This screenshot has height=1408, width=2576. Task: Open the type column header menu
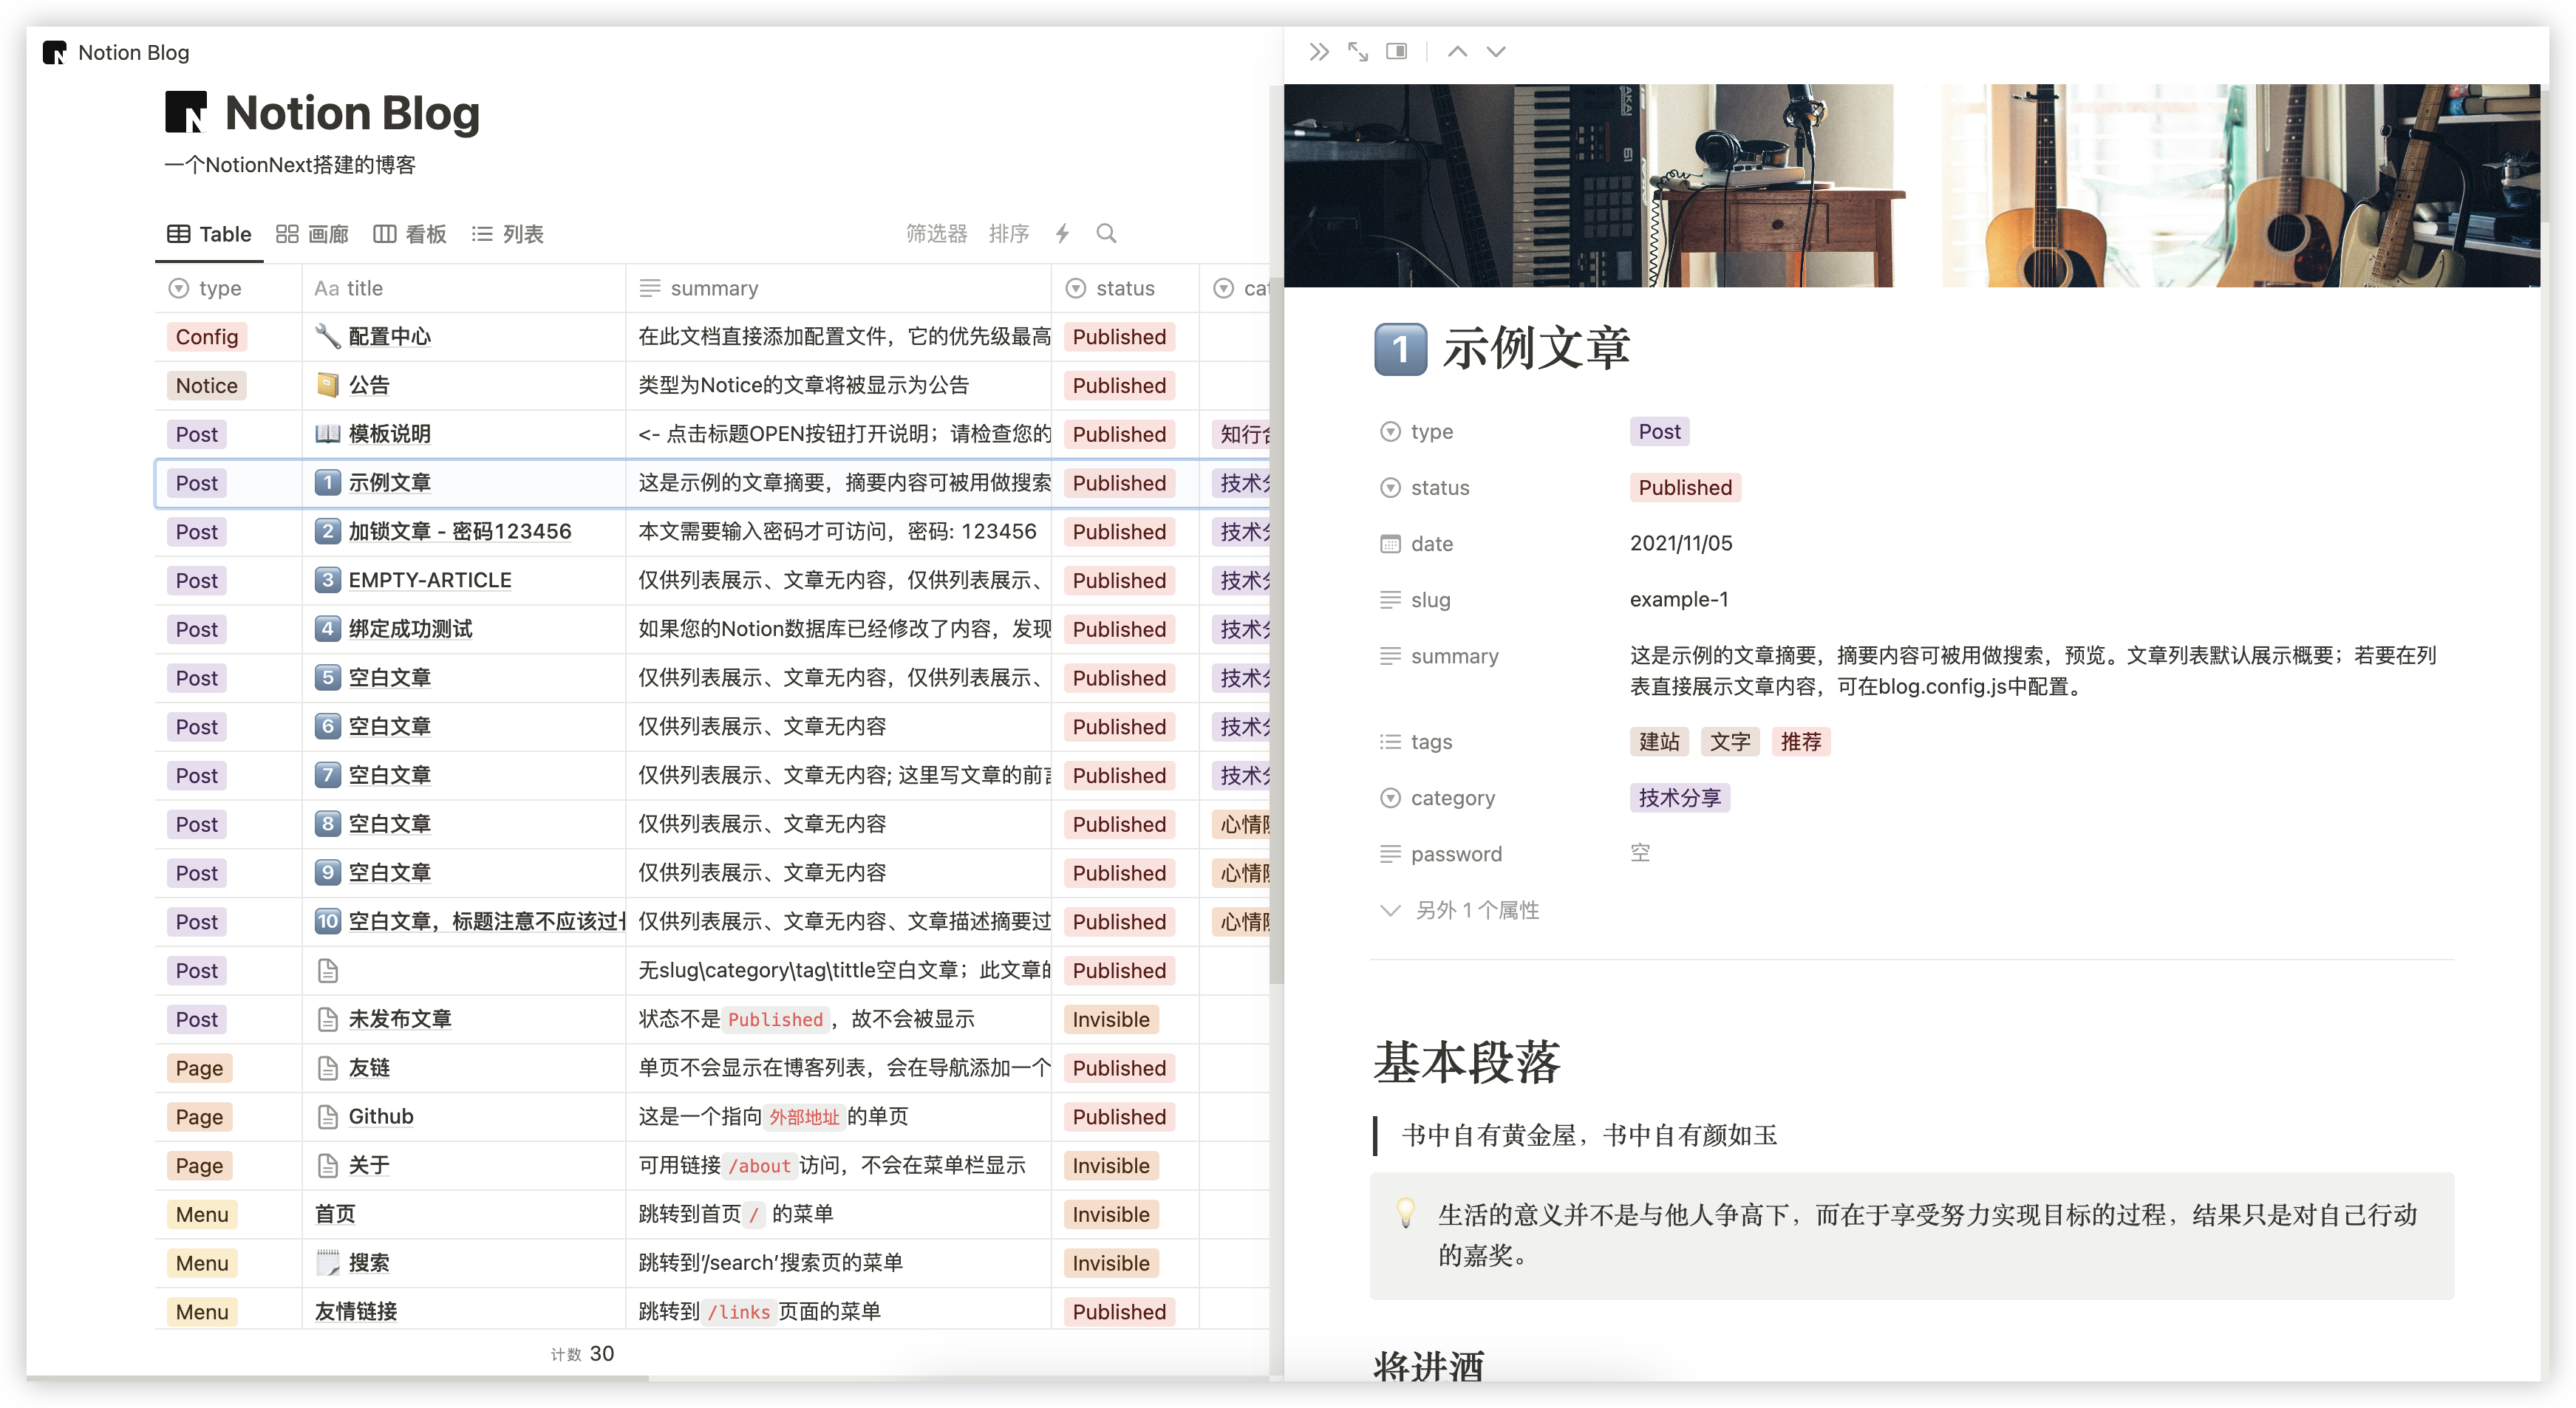228,288
